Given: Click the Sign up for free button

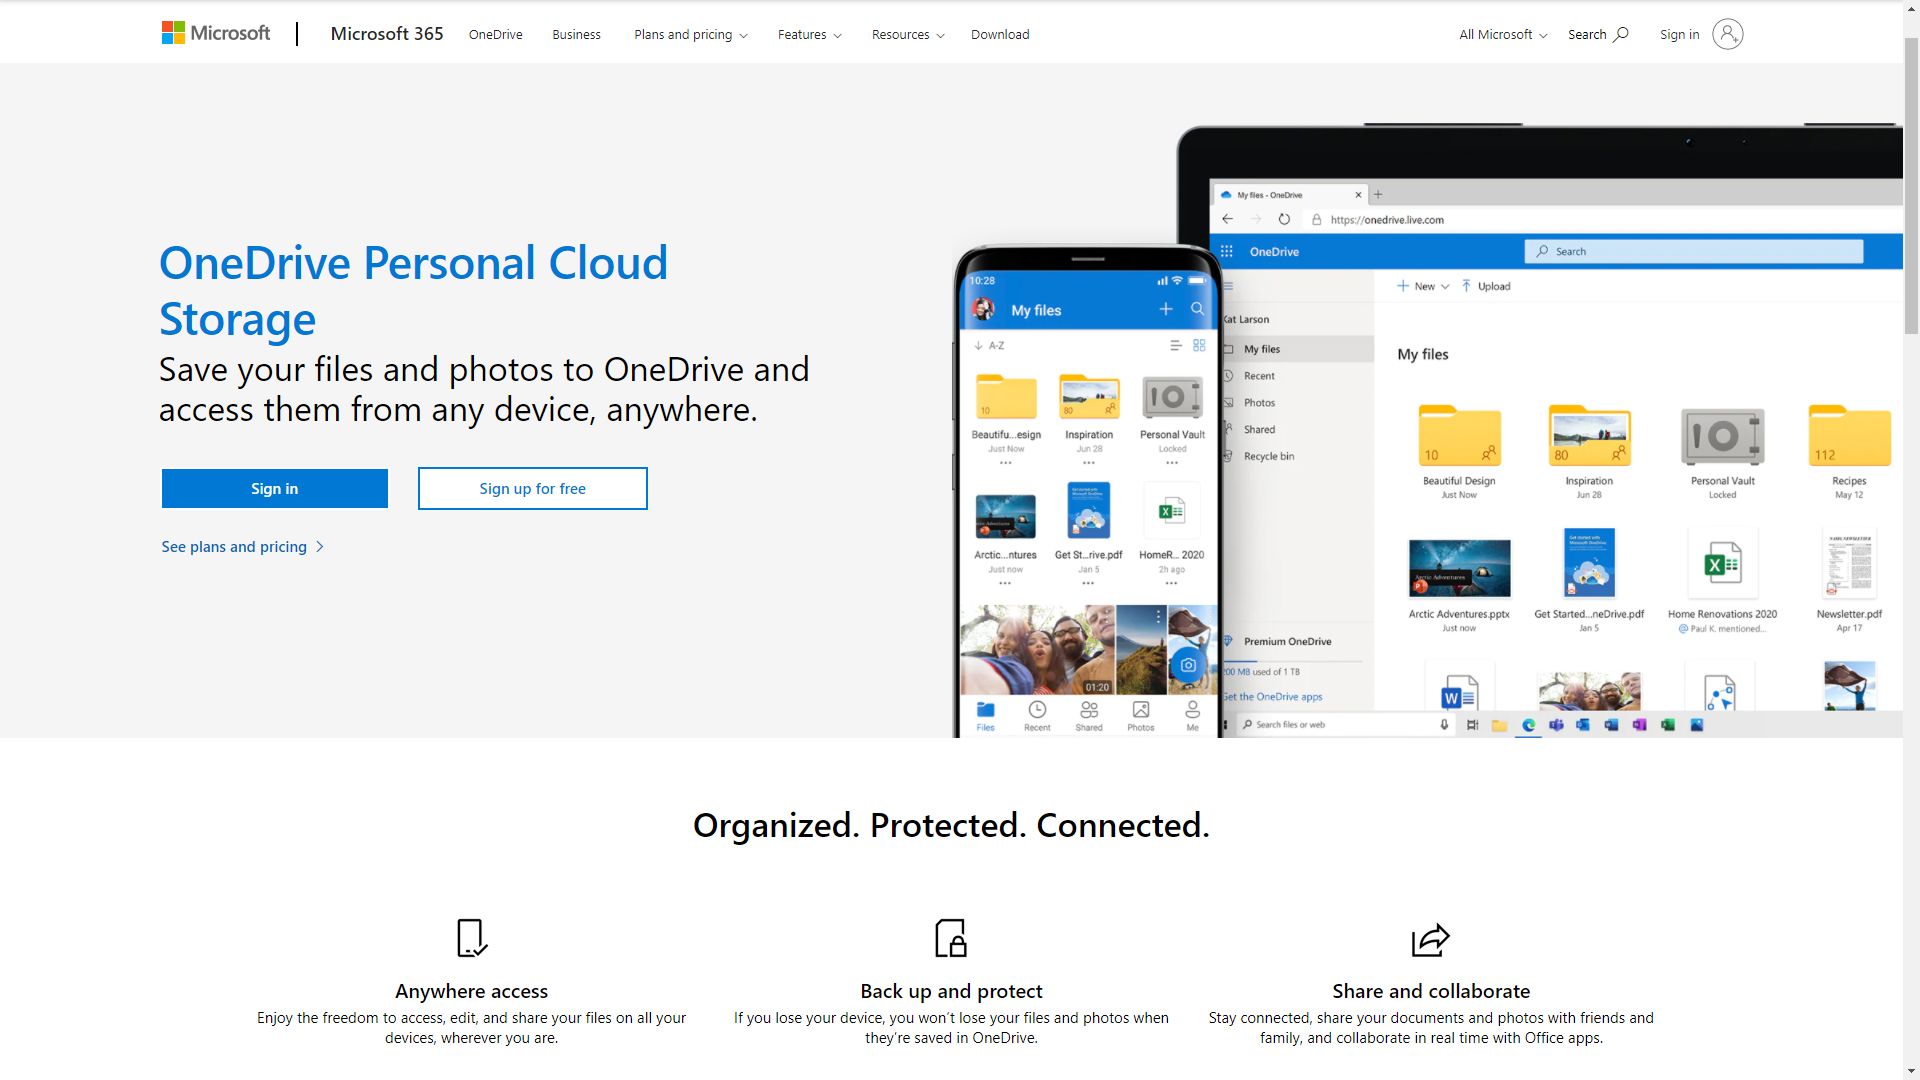Looking at the screenshot, I should [x=533, y=488].
